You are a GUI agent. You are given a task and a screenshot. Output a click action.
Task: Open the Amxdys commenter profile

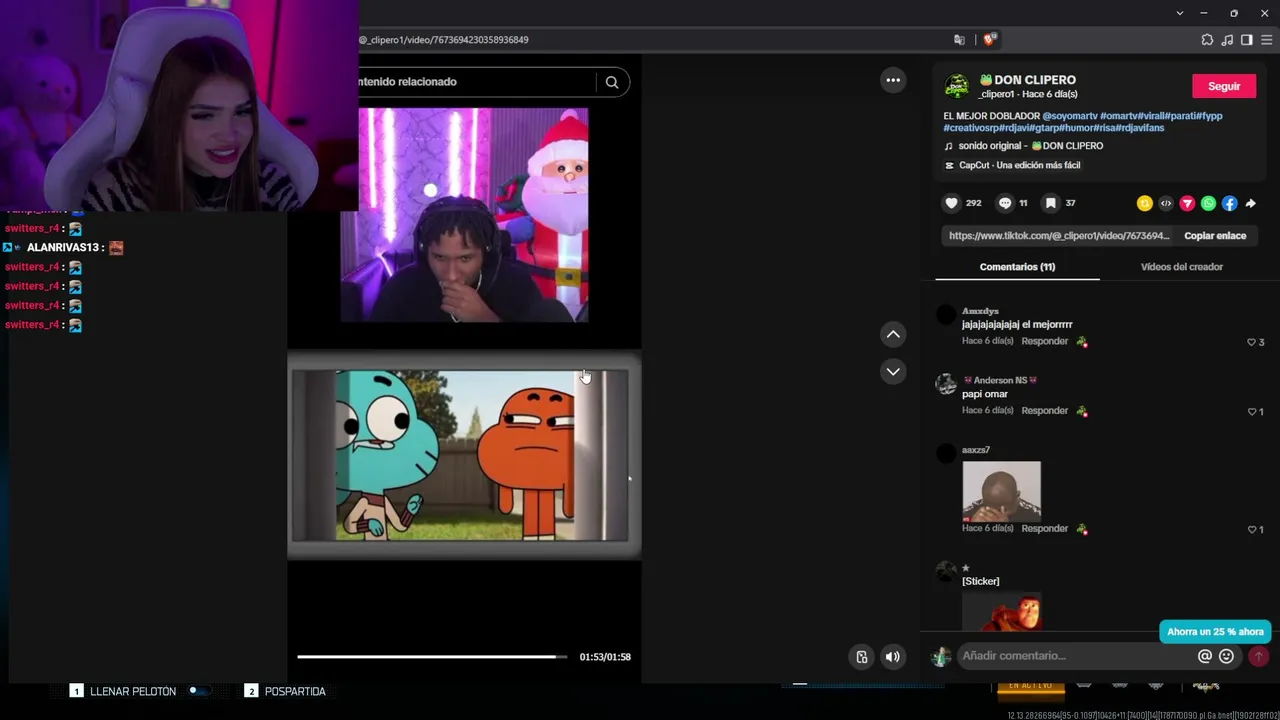(980, 311)
